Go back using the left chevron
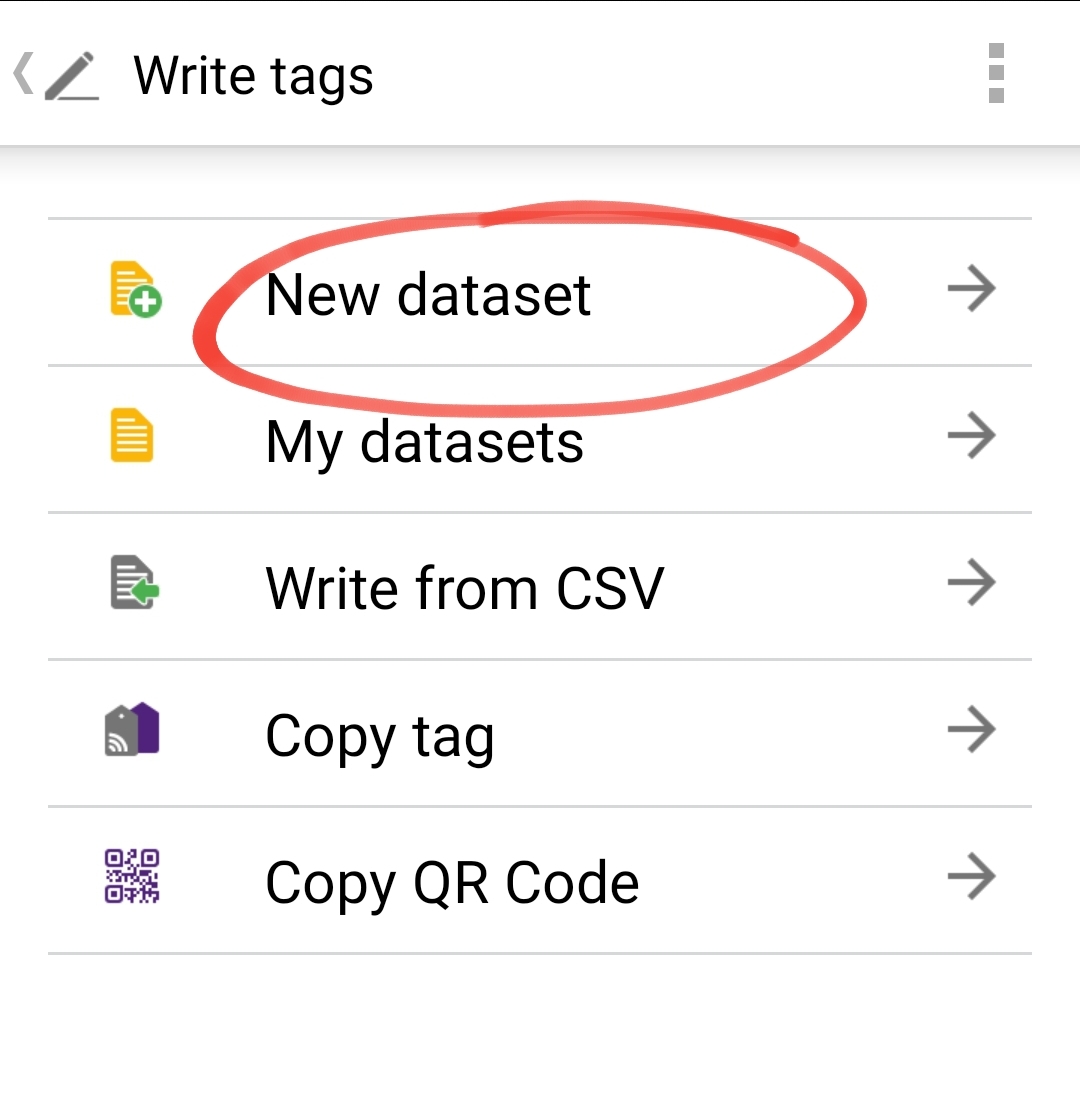The width and height of the screenshot is (1080, 1112). point(23,73)
